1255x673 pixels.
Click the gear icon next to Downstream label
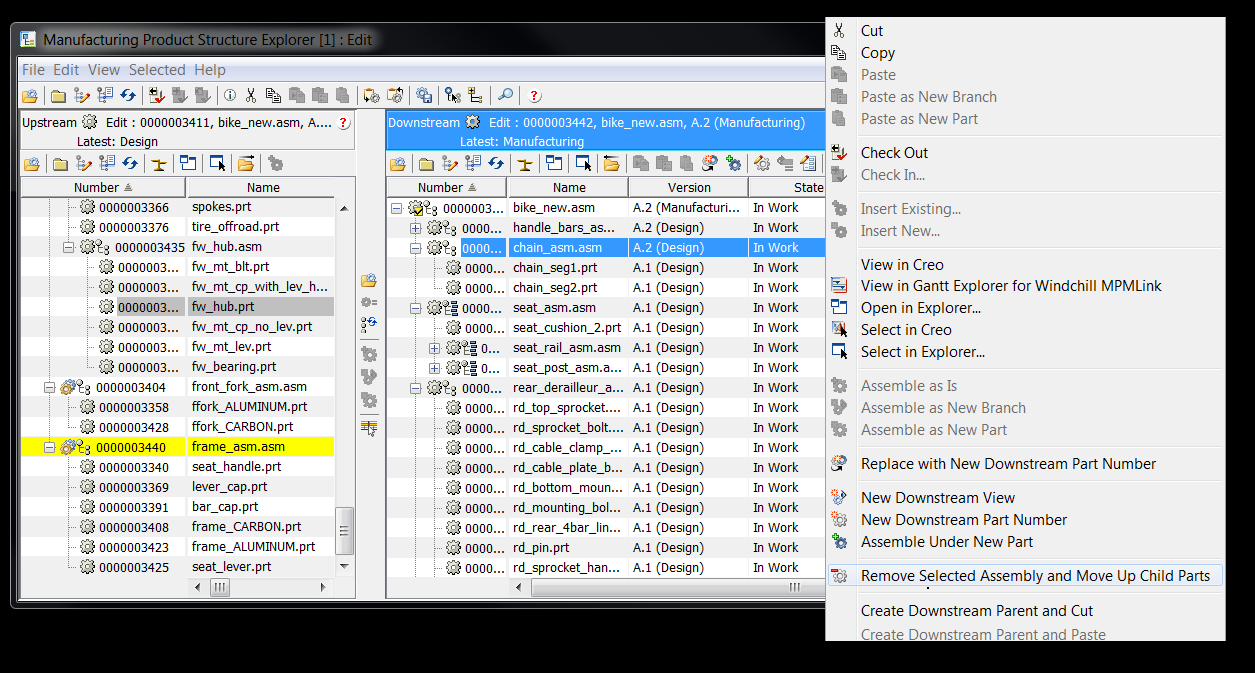(x=472, y=123)
